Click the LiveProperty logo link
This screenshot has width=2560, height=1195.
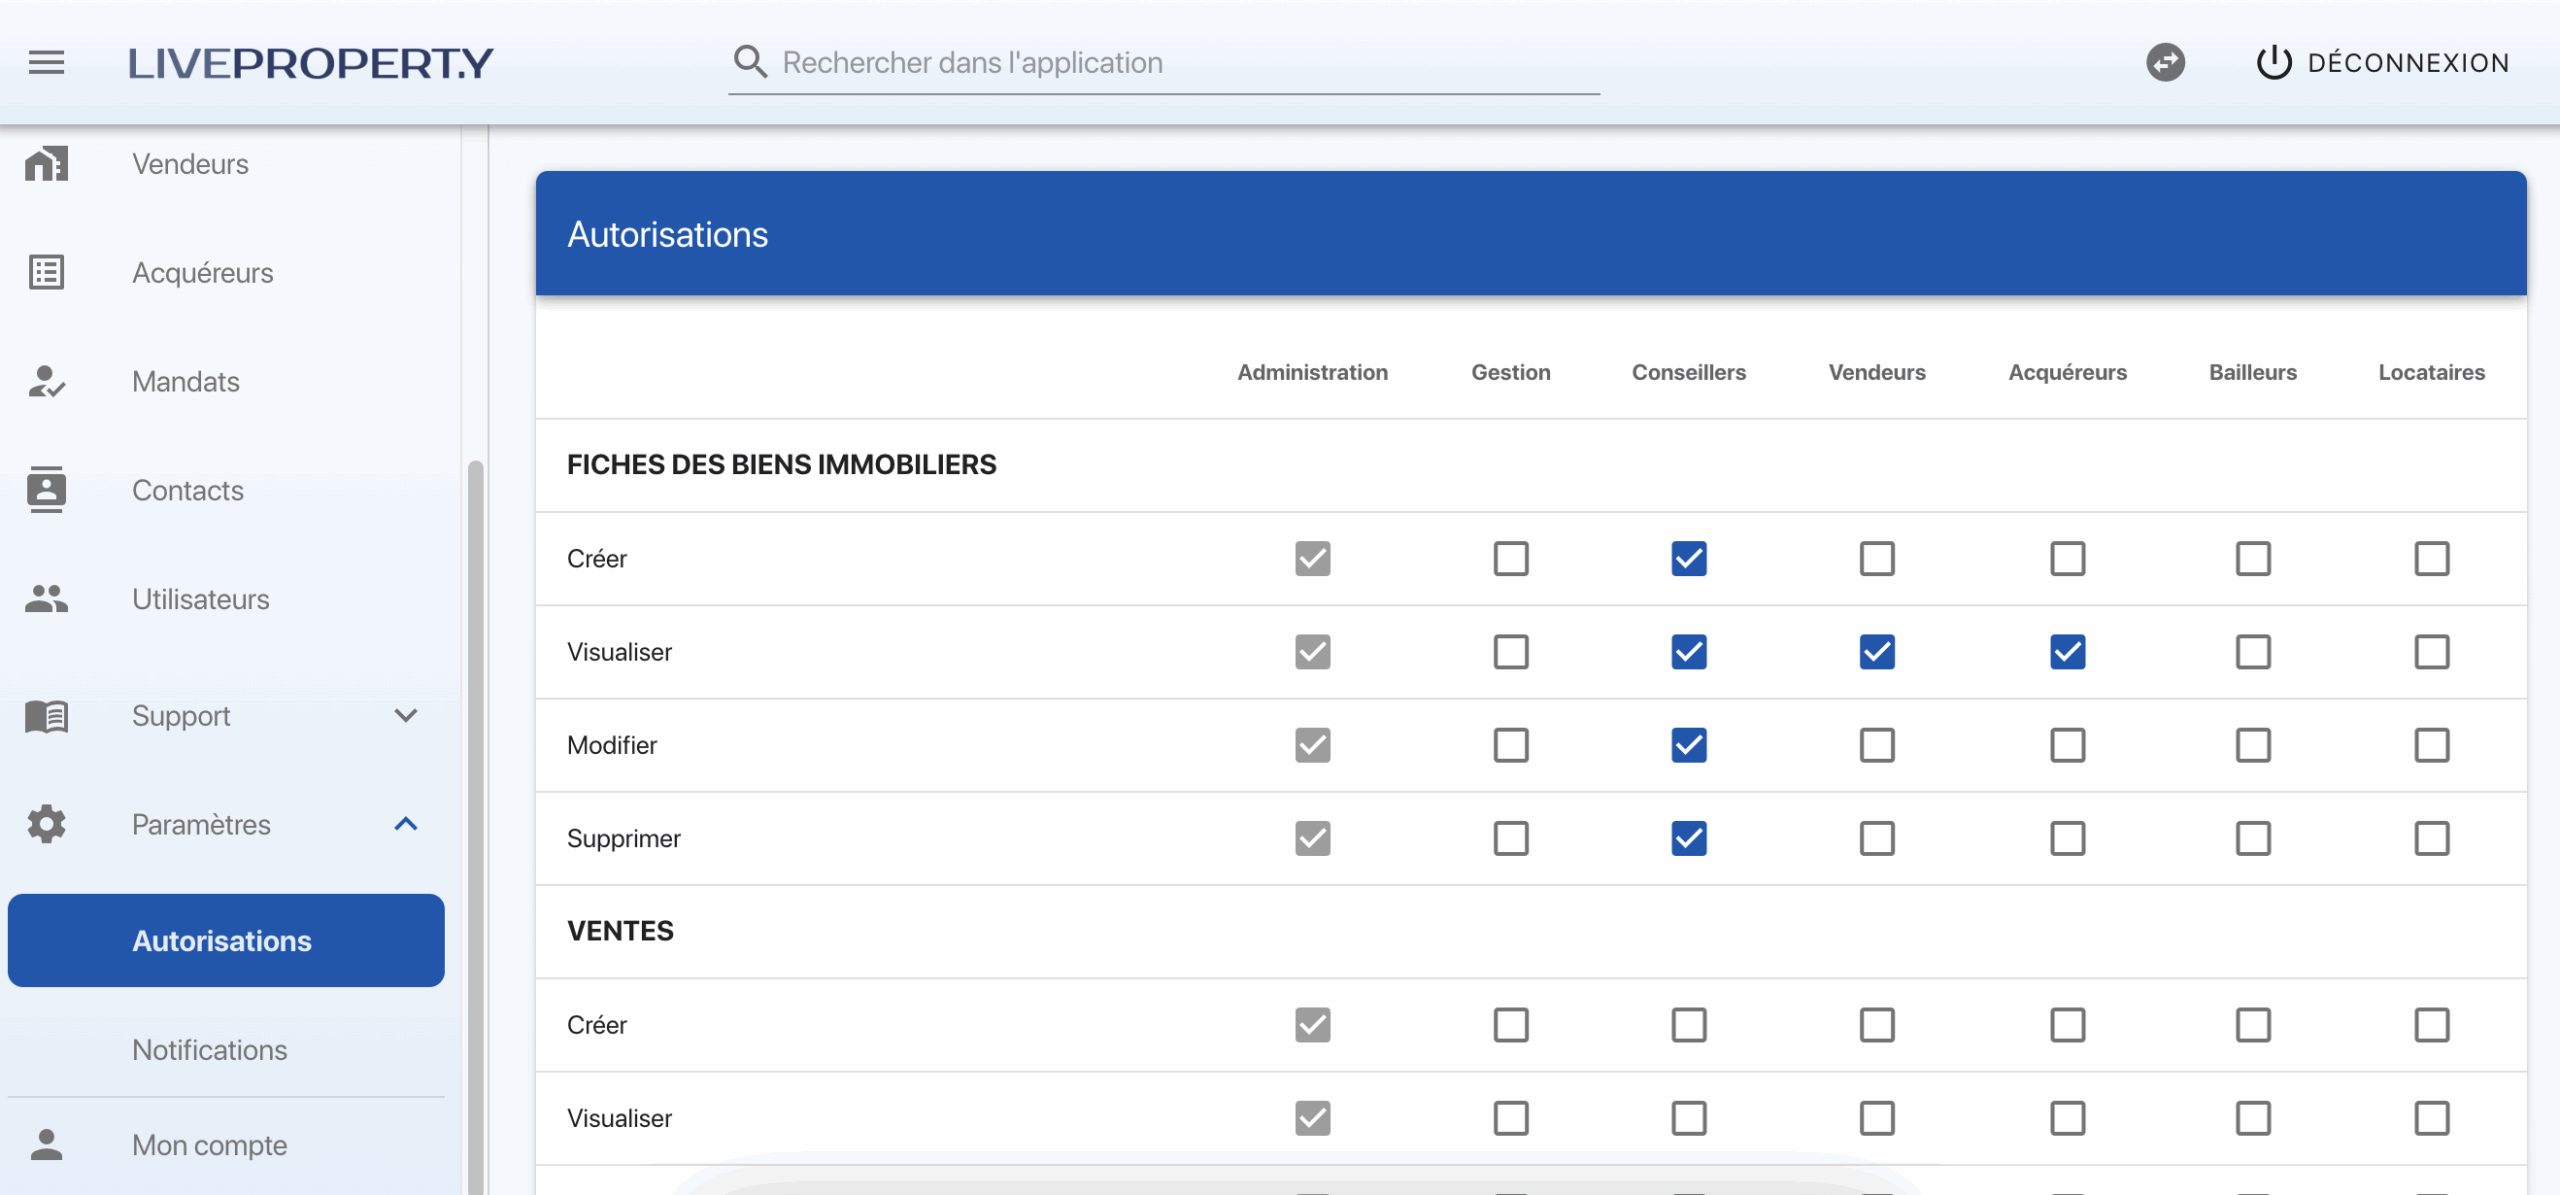pyautogui.click(x=310, y=63)
